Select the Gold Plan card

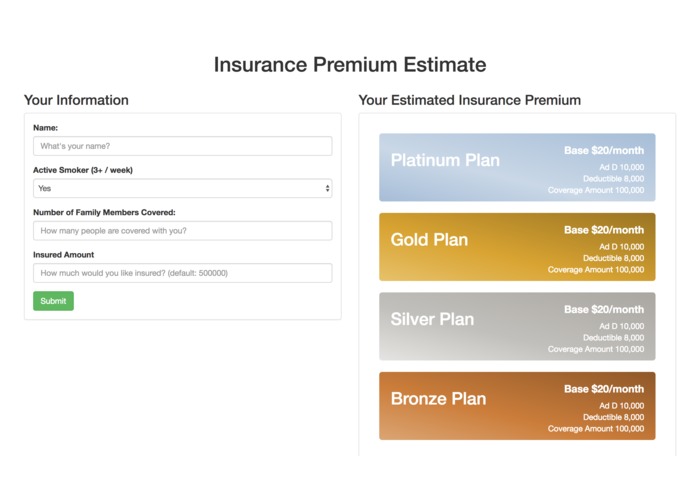click(x=517, y=247)
